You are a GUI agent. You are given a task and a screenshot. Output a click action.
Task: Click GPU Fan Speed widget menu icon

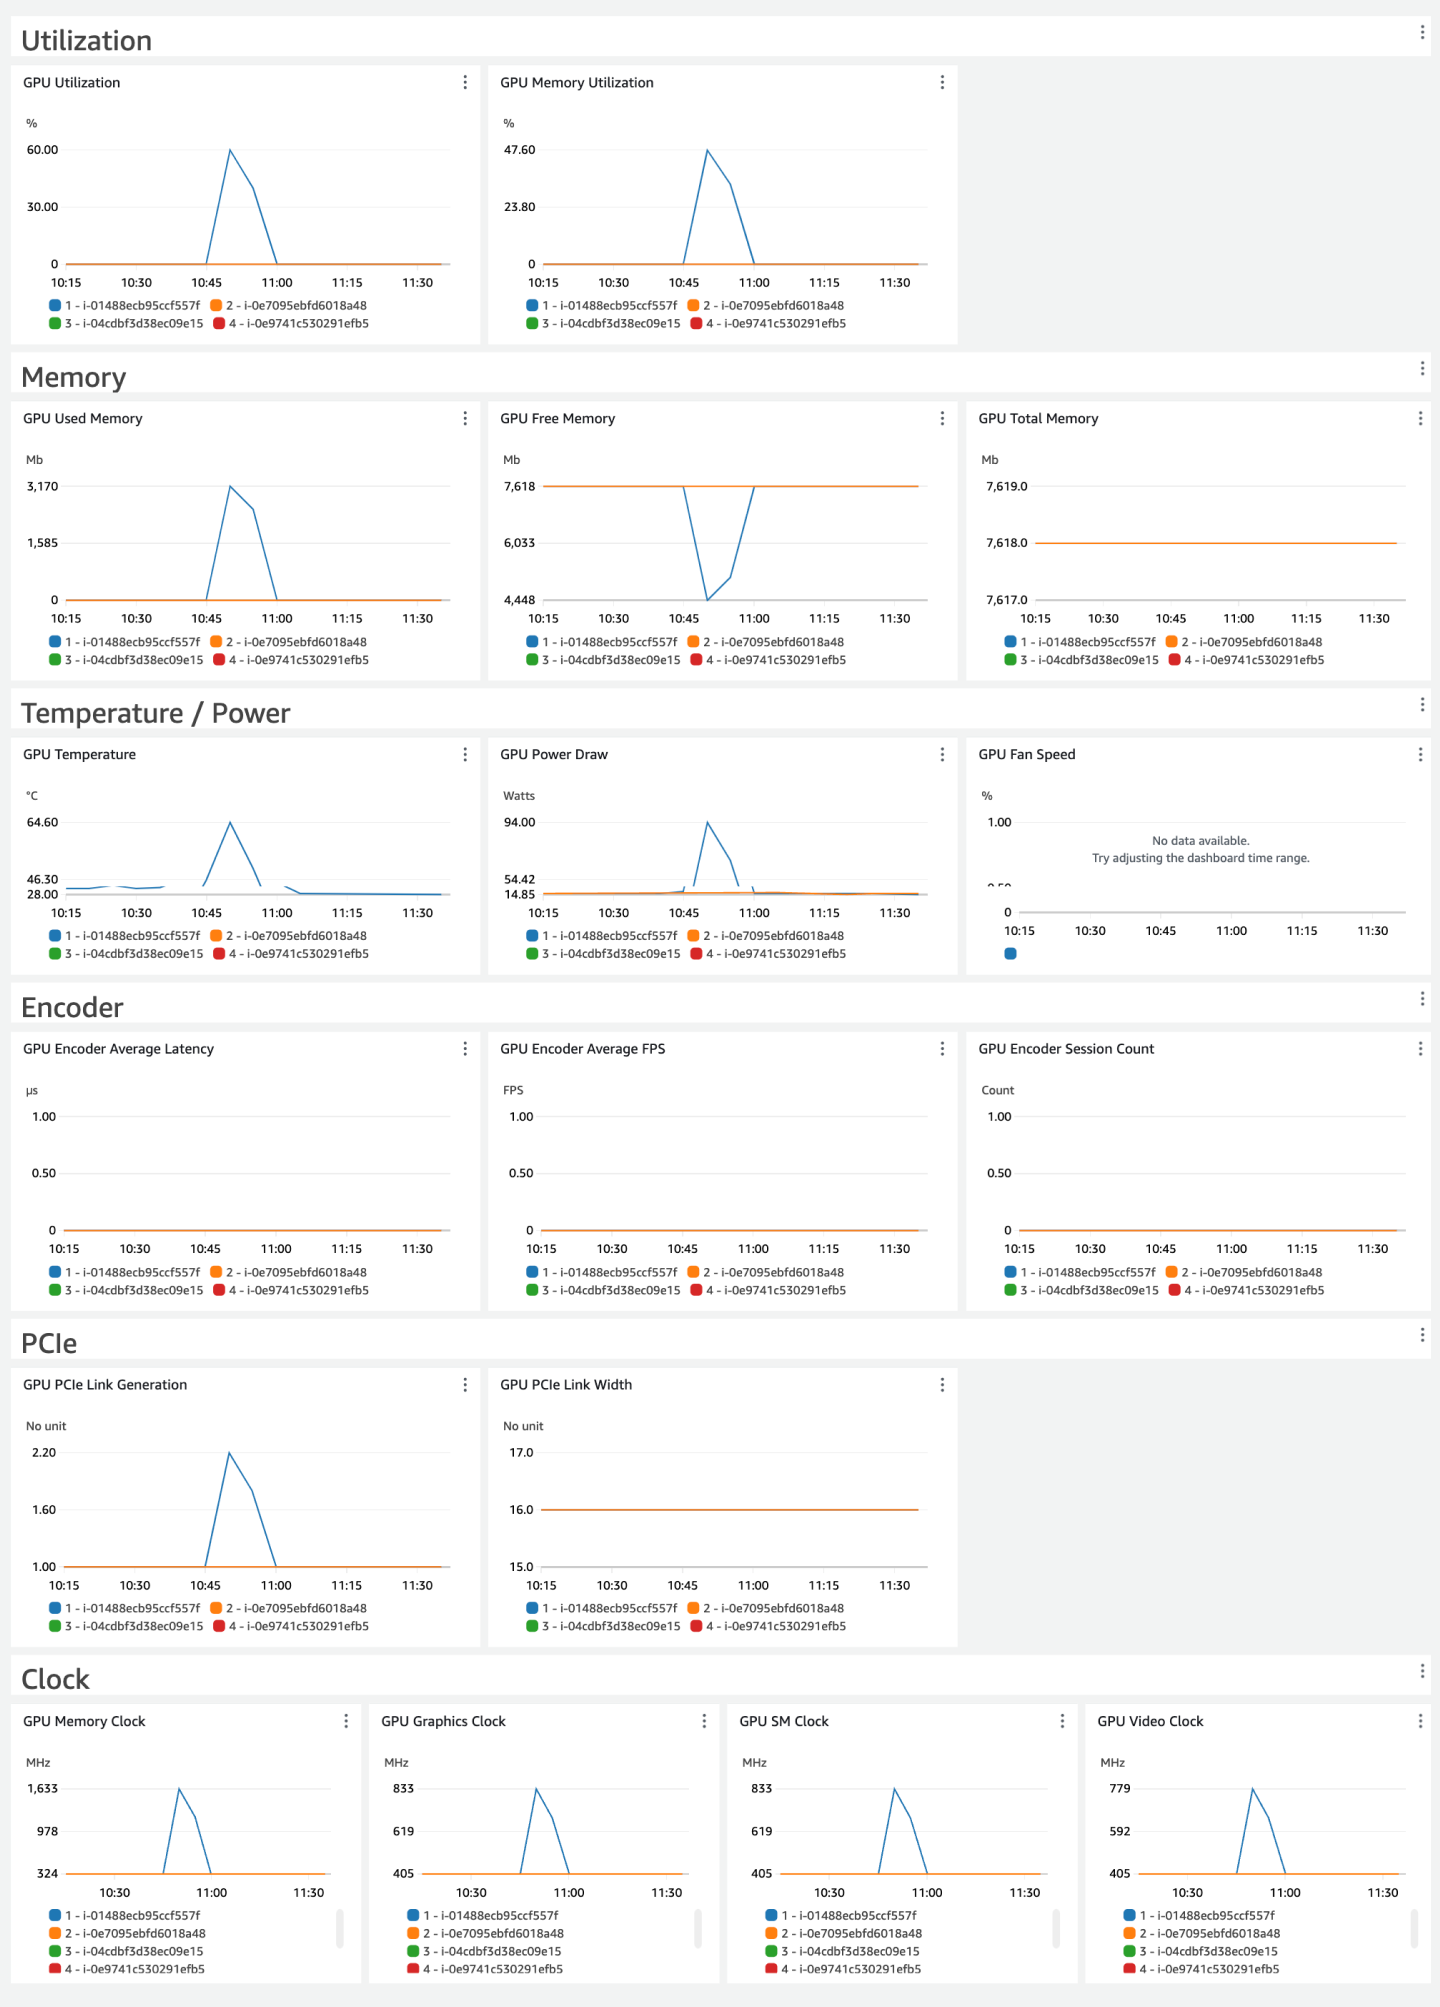[x=1420, y=755]
